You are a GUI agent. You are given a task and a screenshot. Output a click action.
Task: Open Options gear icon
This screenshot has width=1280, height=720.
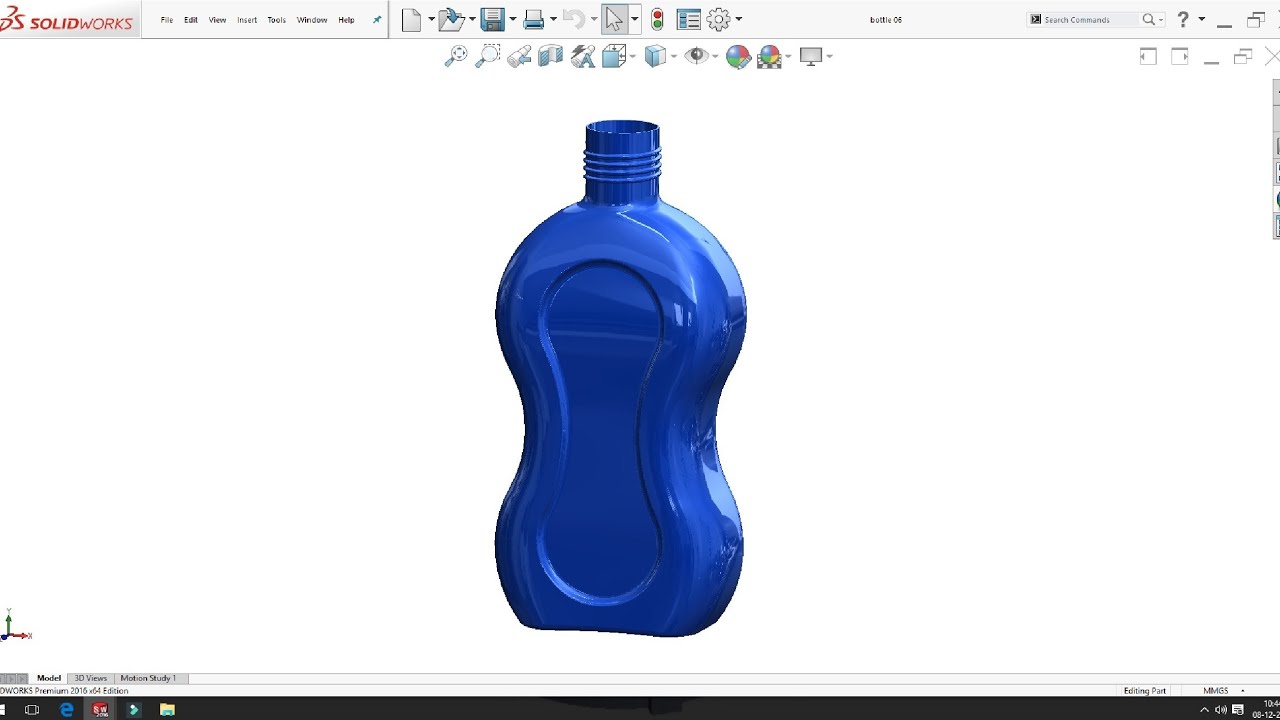(718, 19)
